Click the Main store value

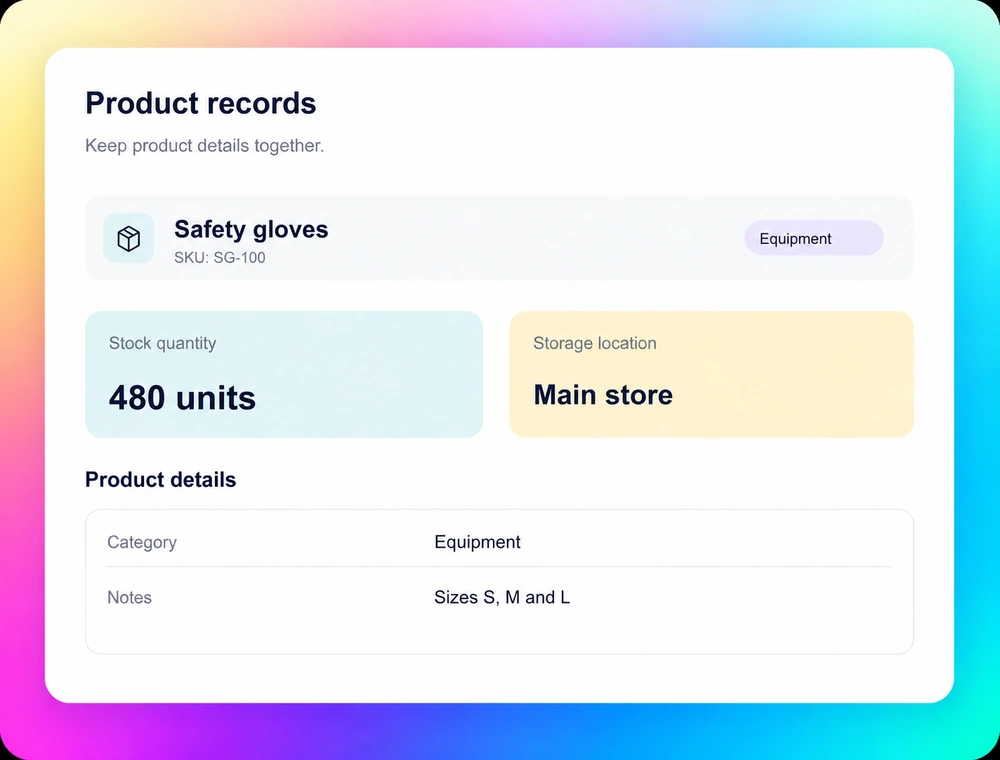(603, 395)
